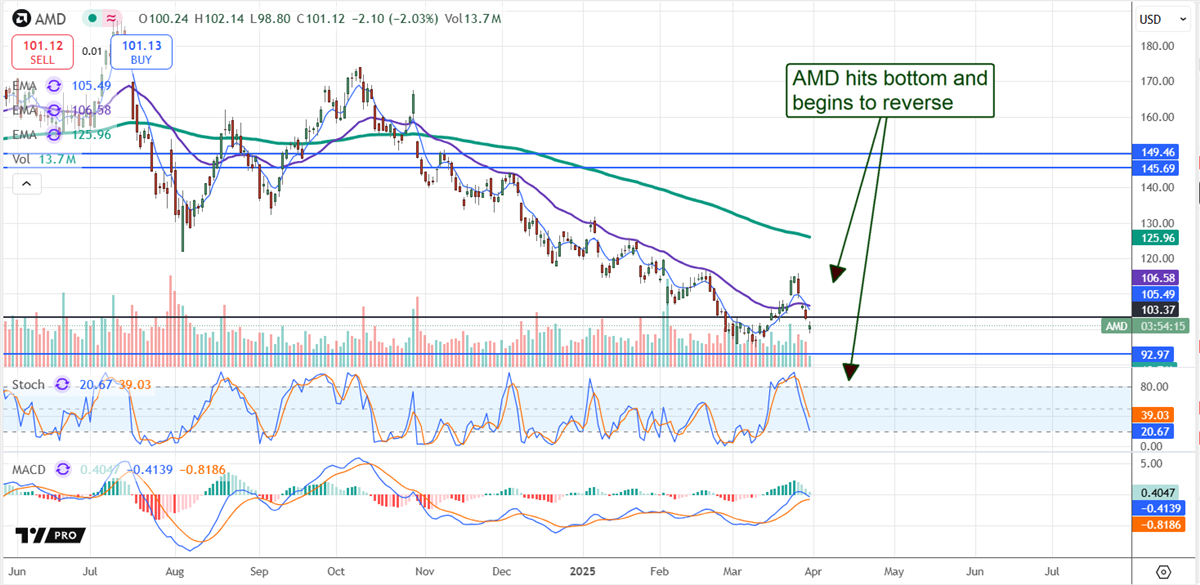Select the Stoch indicator title
Viewport: 1200px width, 585px height.
[x=28, y=383]
